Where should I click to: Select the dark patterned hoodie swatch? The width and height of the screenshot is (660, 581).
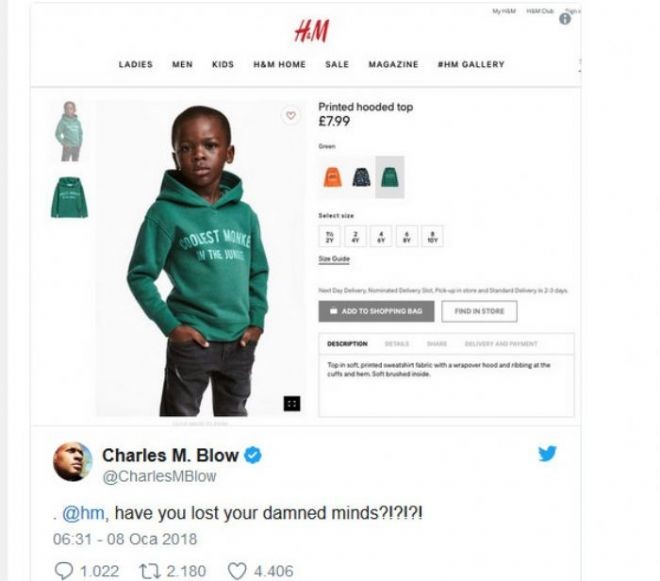pos(361,177)
